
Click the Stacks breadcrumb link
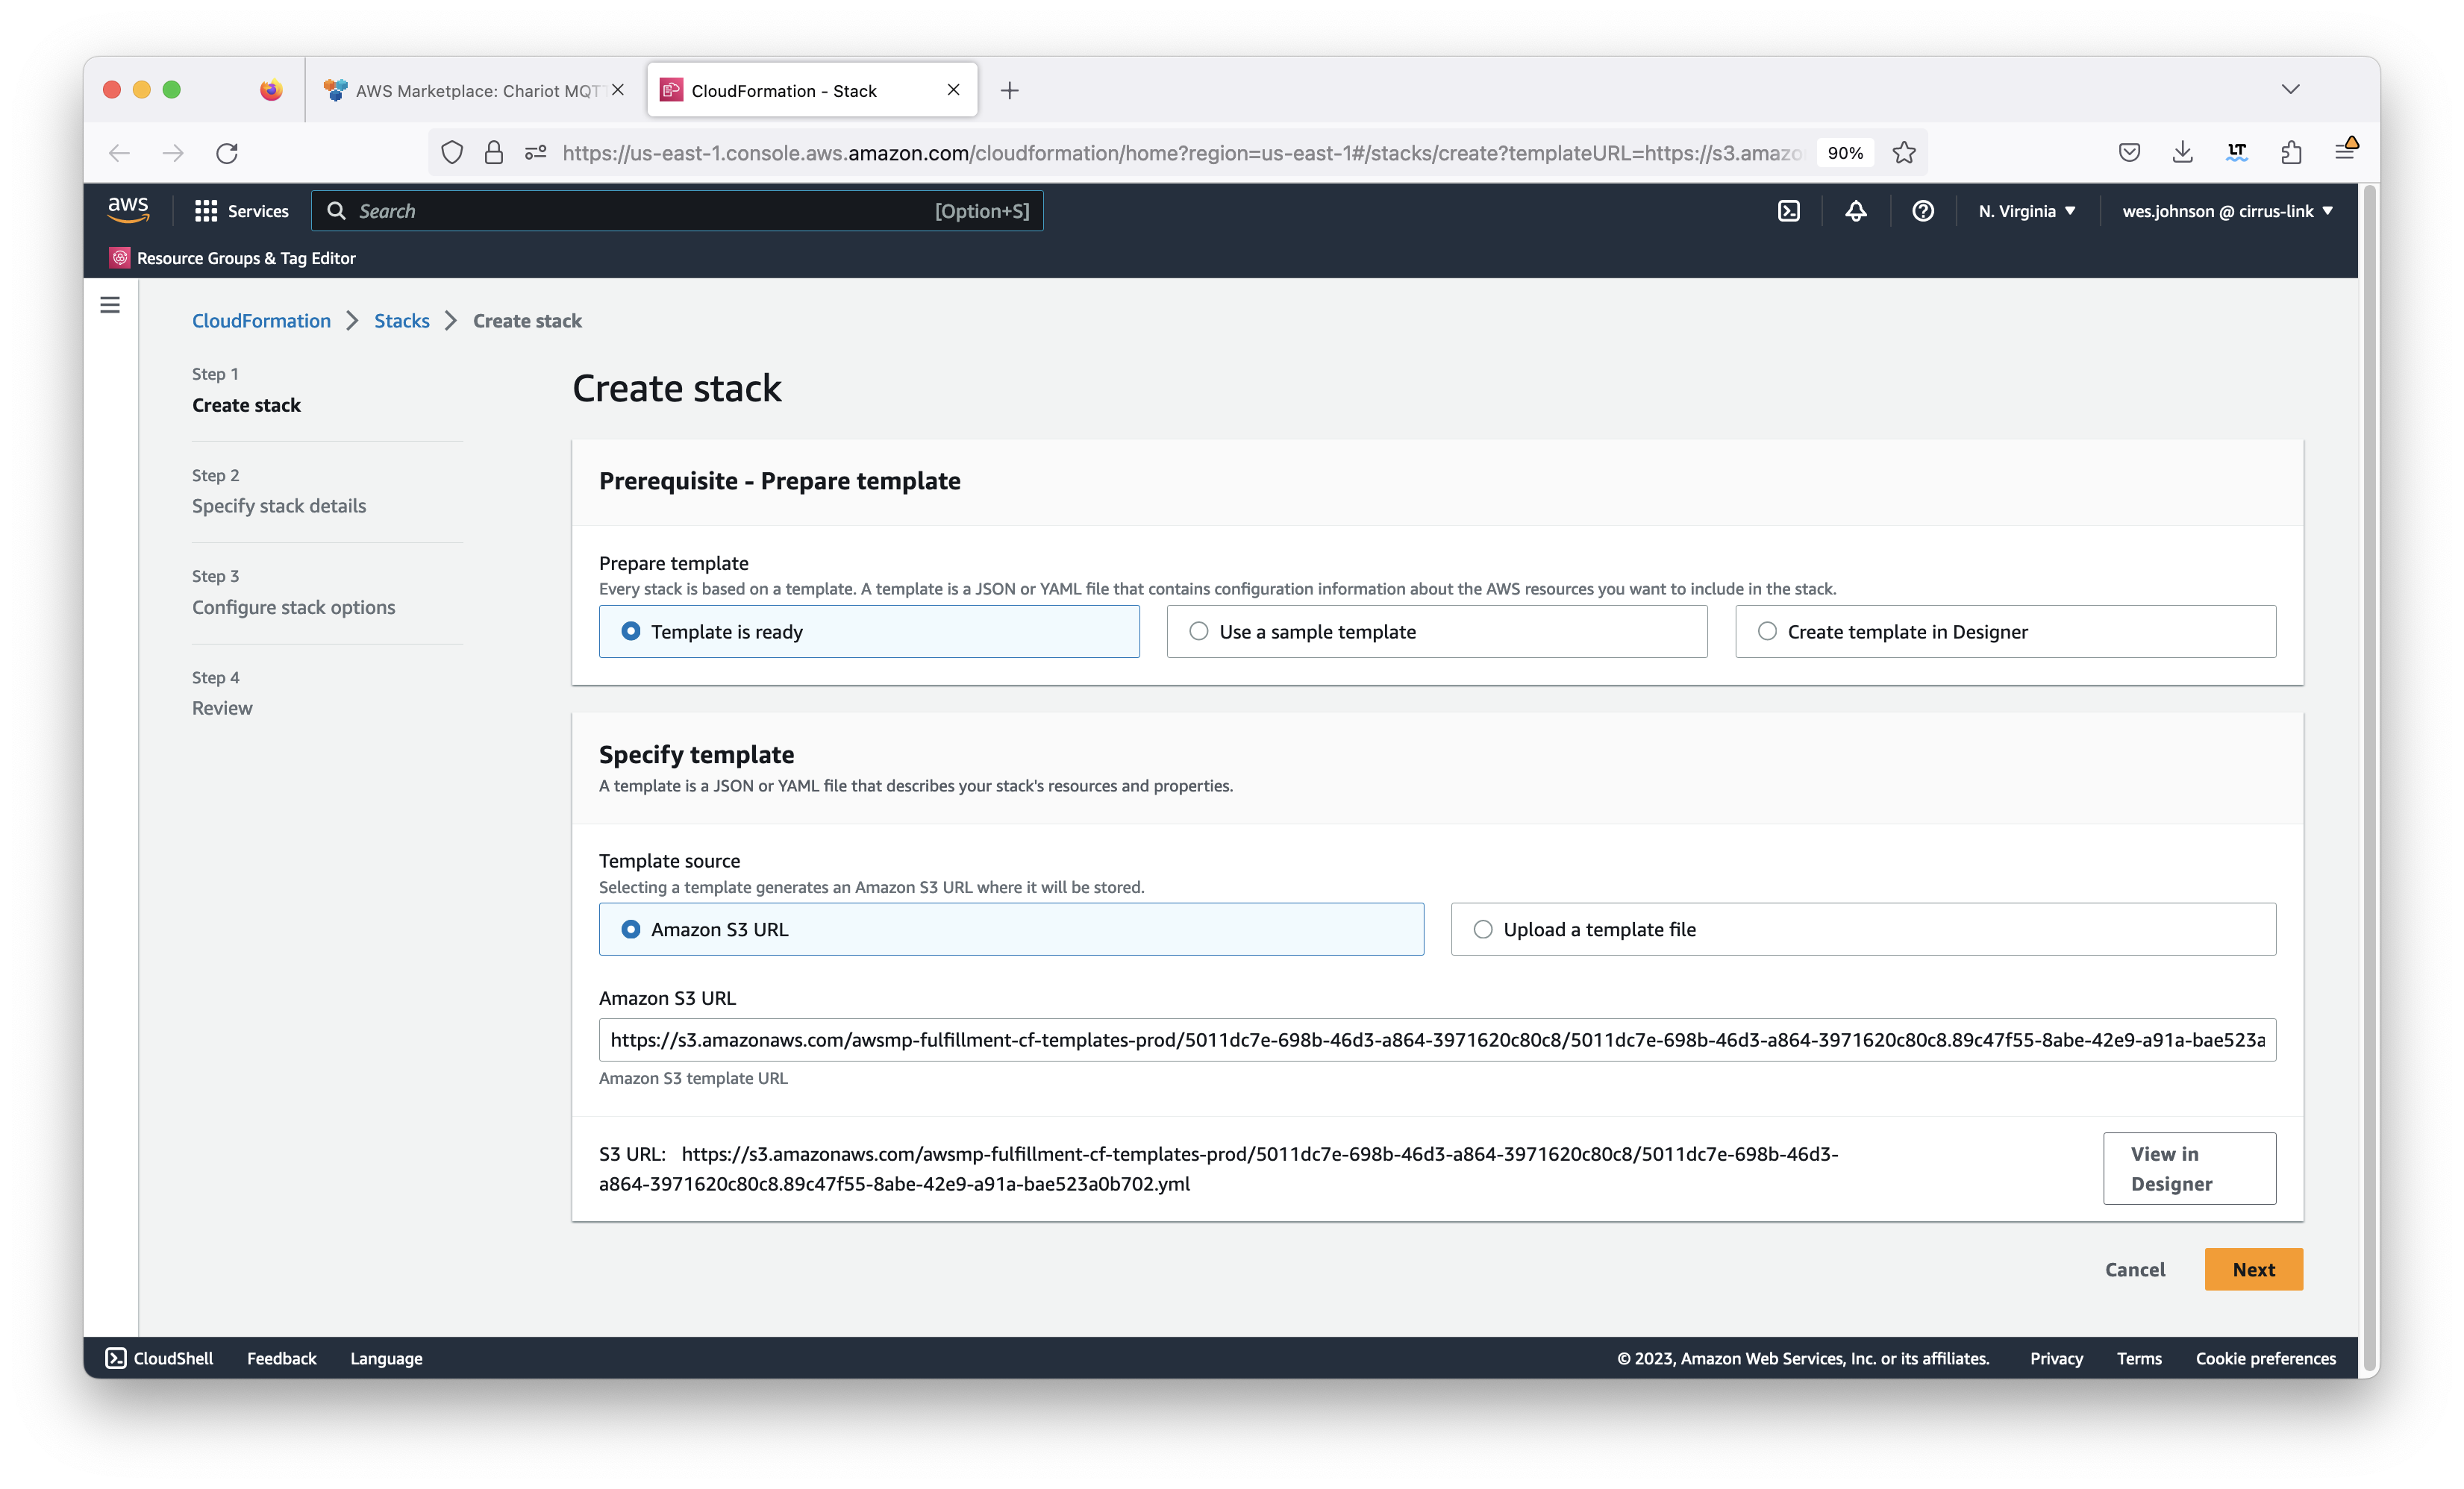click(402, 321)
